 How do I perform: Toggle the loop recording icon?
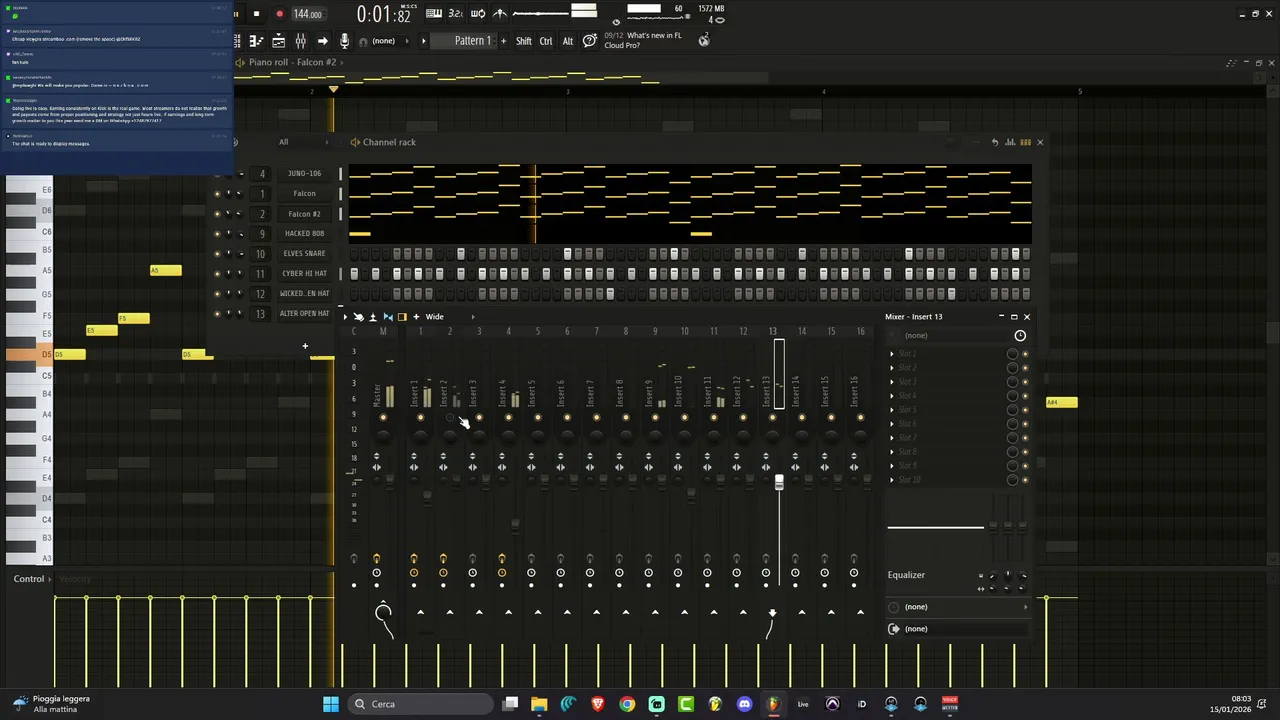point(478,13)
